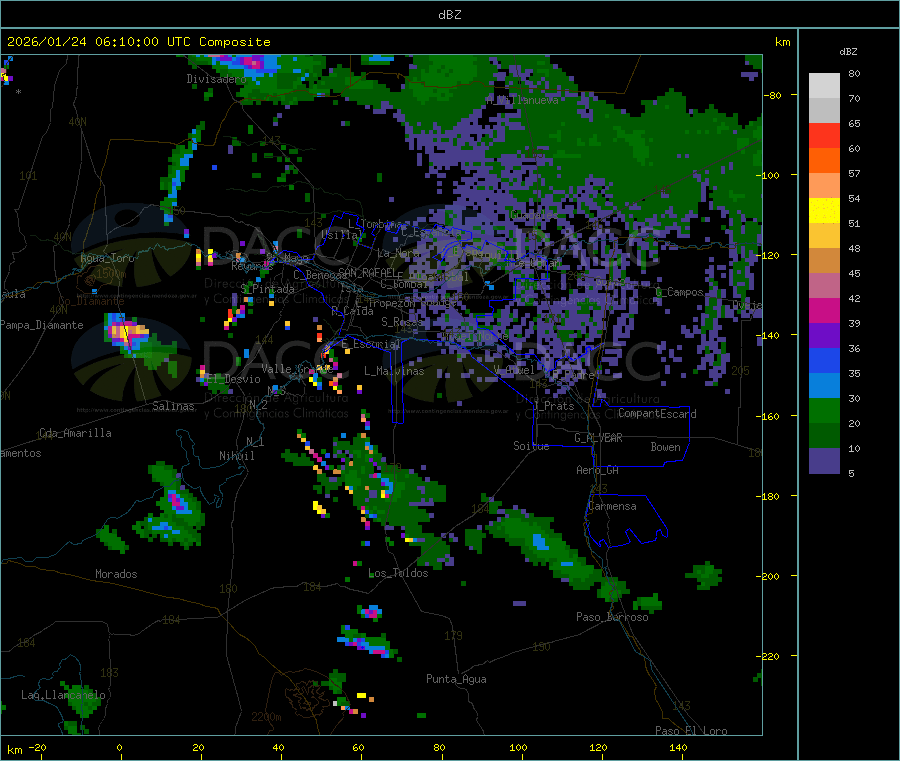The height and width of the screenshot is (761, 900).
Task: Click the 'dBZ' label above the color scale
Action: pos(848,52)
